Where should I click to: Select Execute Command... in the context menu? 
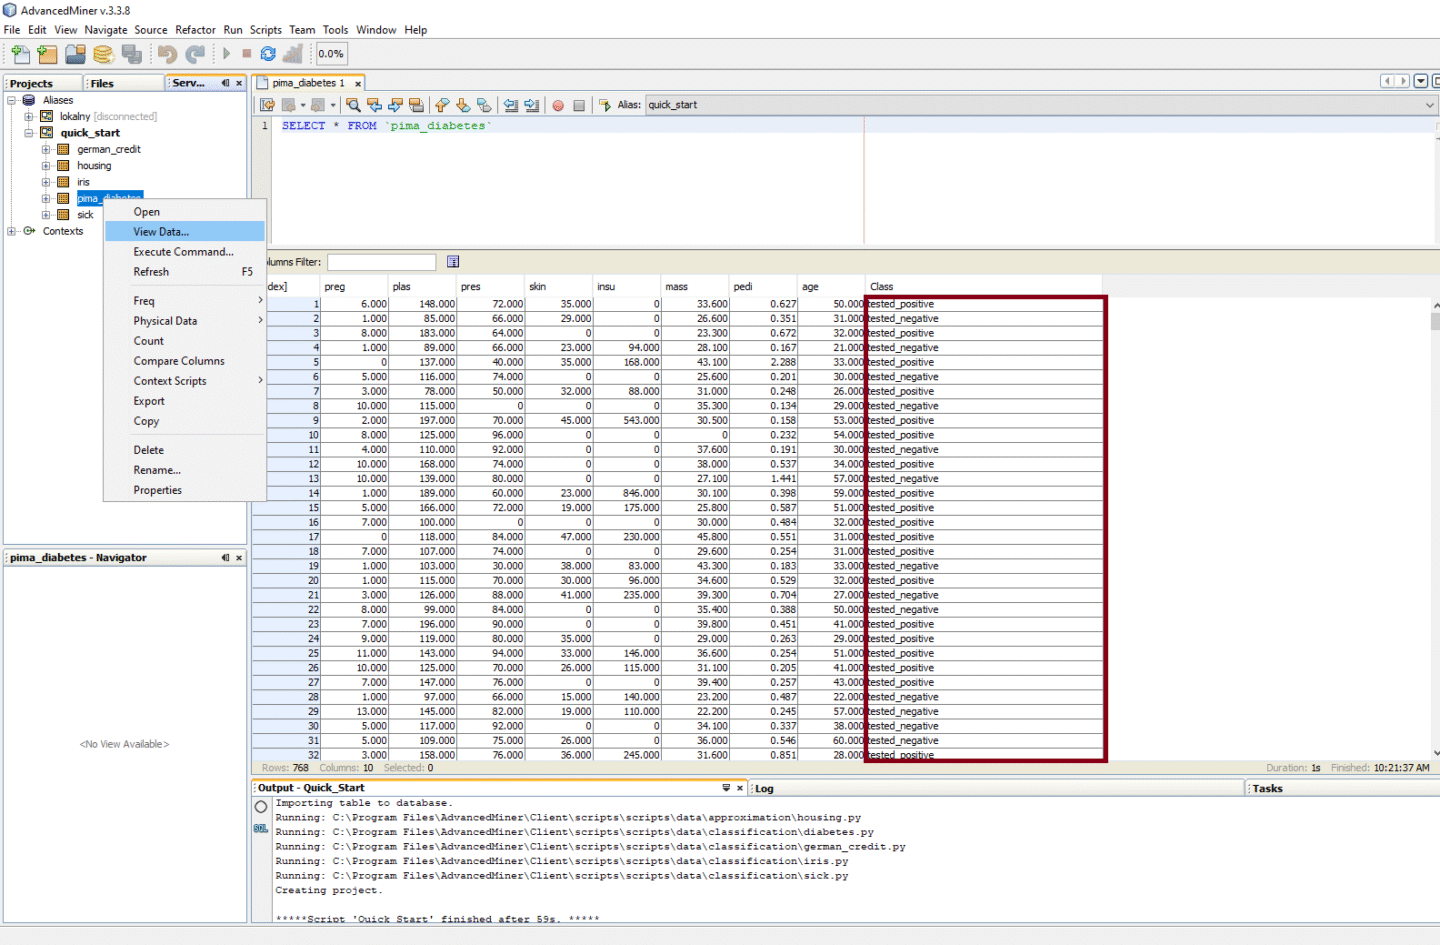coord(185,252)
